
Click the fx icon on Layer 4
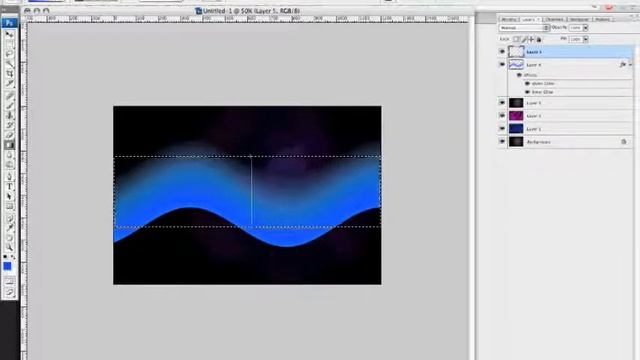coord(623,64)
